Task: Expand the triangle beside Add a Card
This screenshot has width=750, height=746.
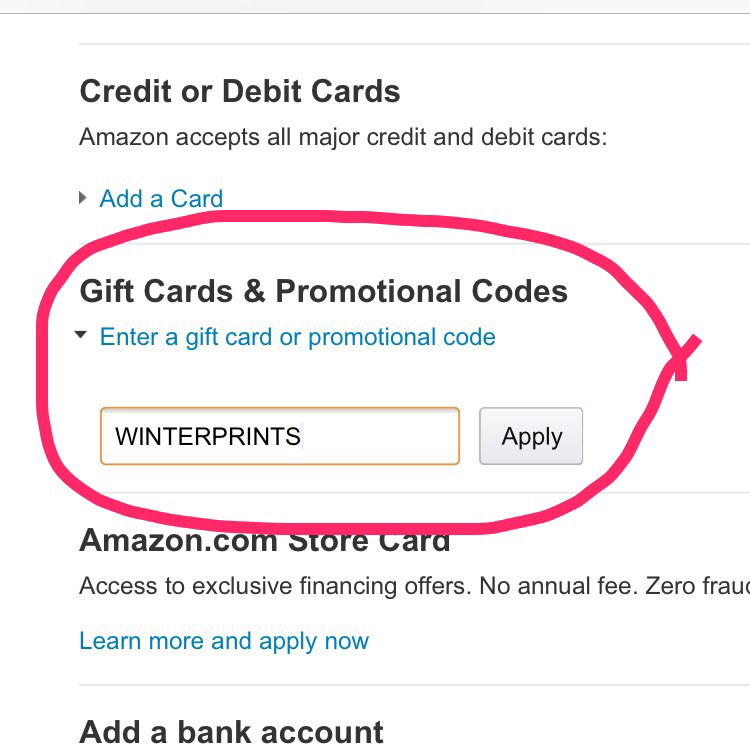Action: point(83,198)
